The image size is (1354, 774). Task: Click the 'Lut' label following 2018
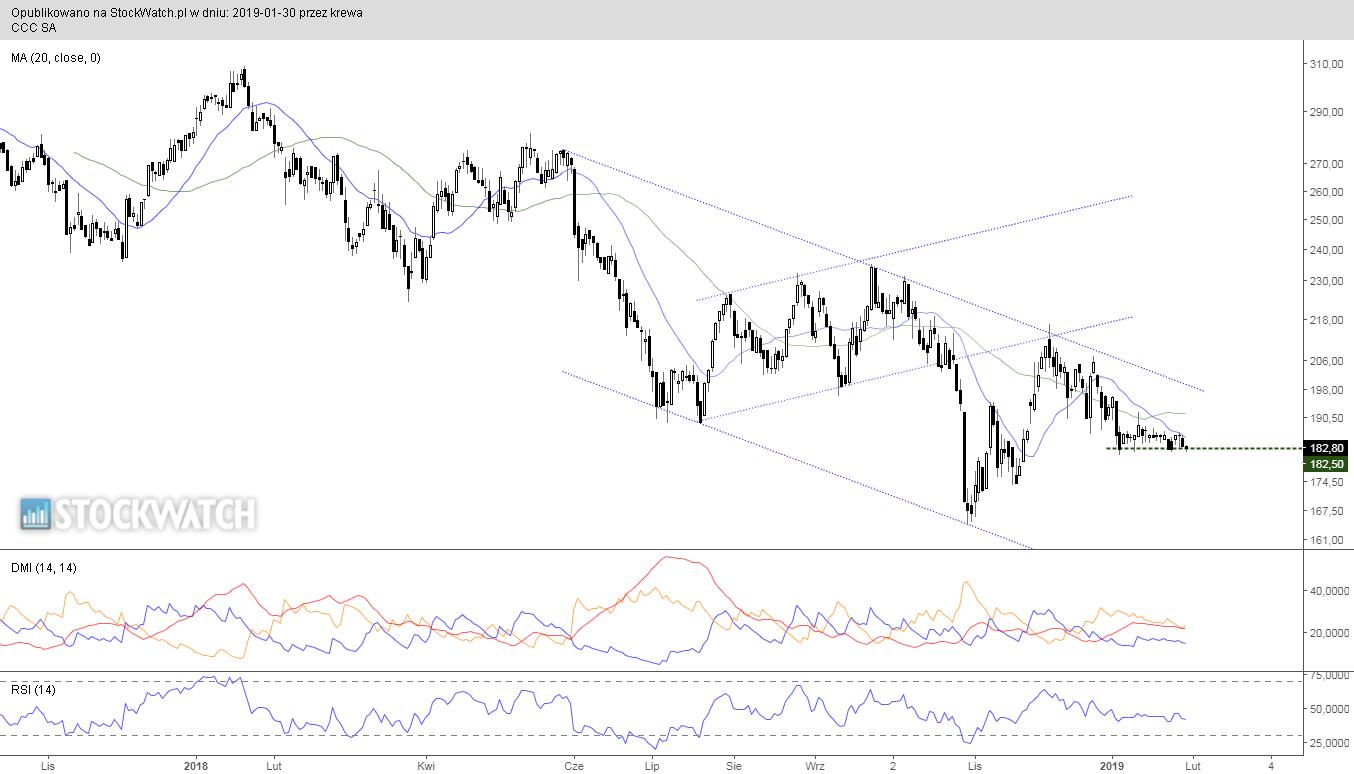point(273,765)
